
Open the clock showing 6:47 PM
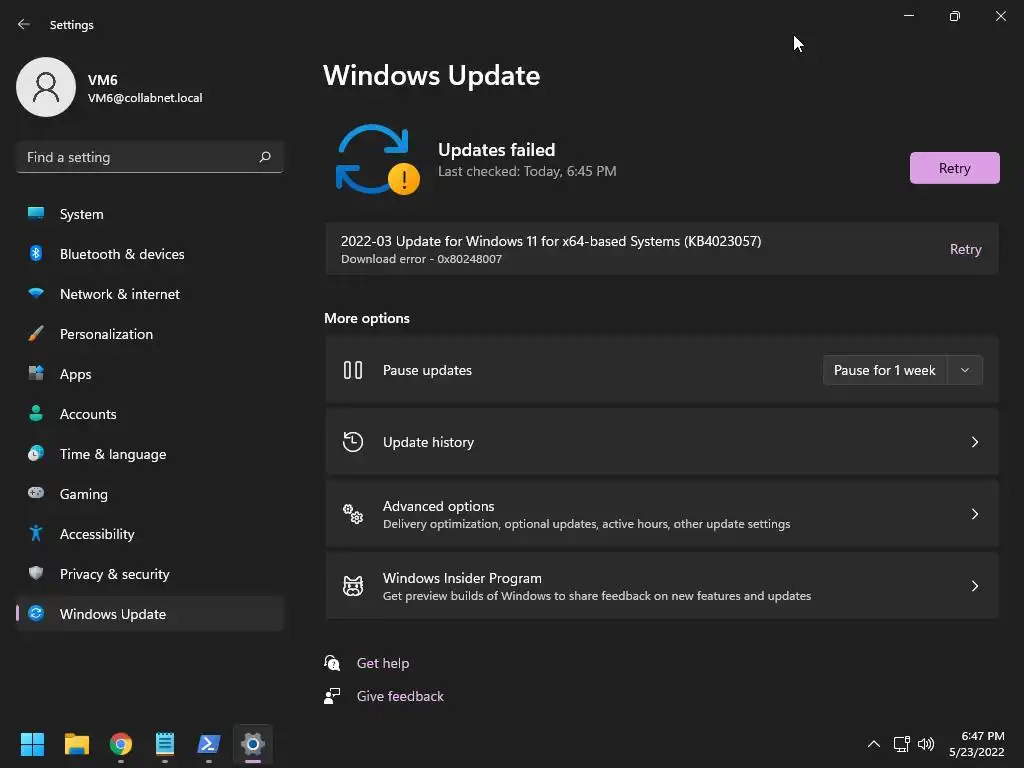coord(976,744)
